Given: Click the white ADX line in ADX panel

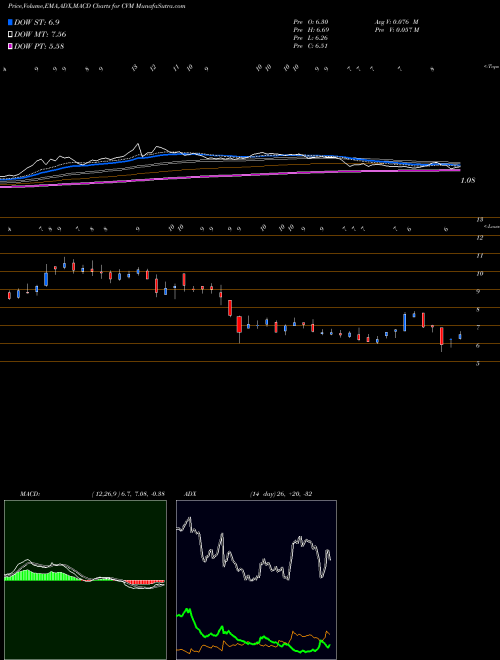Looking at the screenshot, I should click(254, 549).
